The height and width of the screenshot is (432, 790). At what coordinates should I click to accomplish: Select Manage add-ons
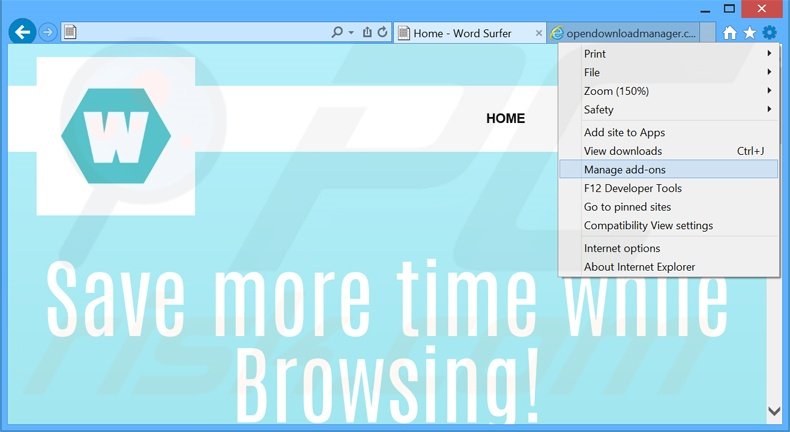coord(669,169)
